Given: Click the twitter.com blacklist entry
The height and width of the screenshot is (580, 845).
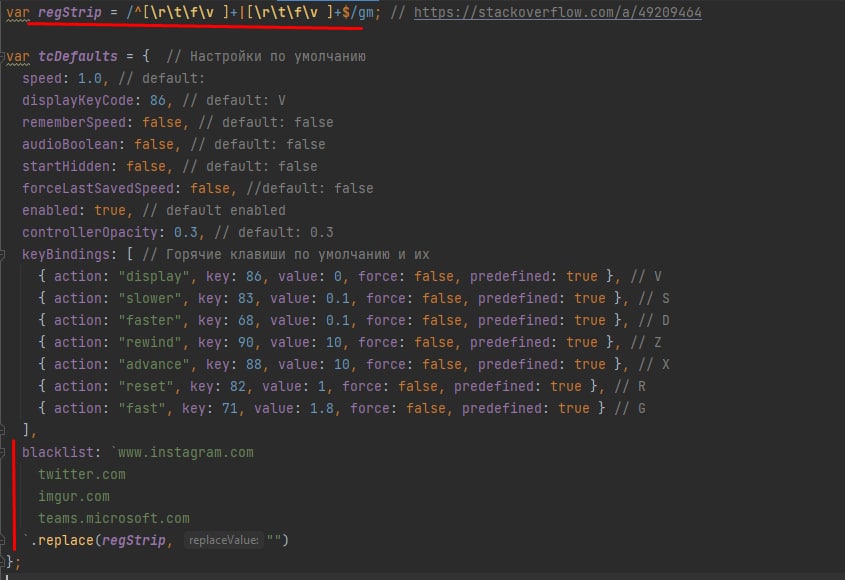Looking at the screenshot, I should [x=82, y=474].
